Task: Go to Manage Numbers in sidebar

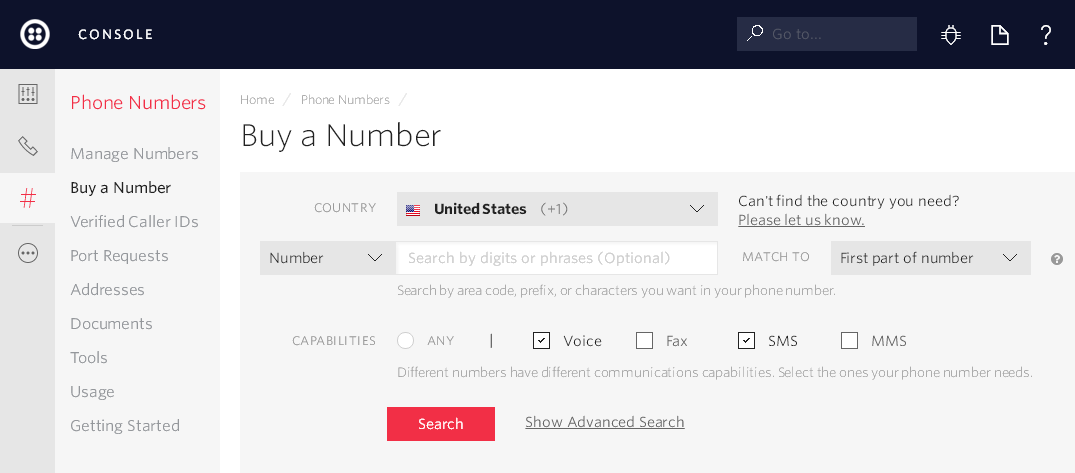Action: coord(134,154)
